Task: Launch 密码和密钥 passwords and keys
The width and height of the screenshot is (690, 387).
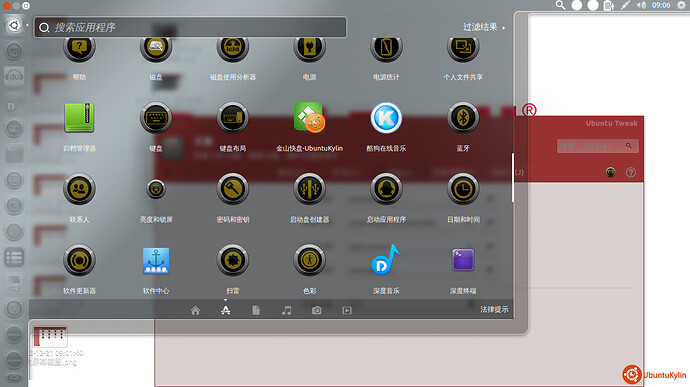Action: 232,189
